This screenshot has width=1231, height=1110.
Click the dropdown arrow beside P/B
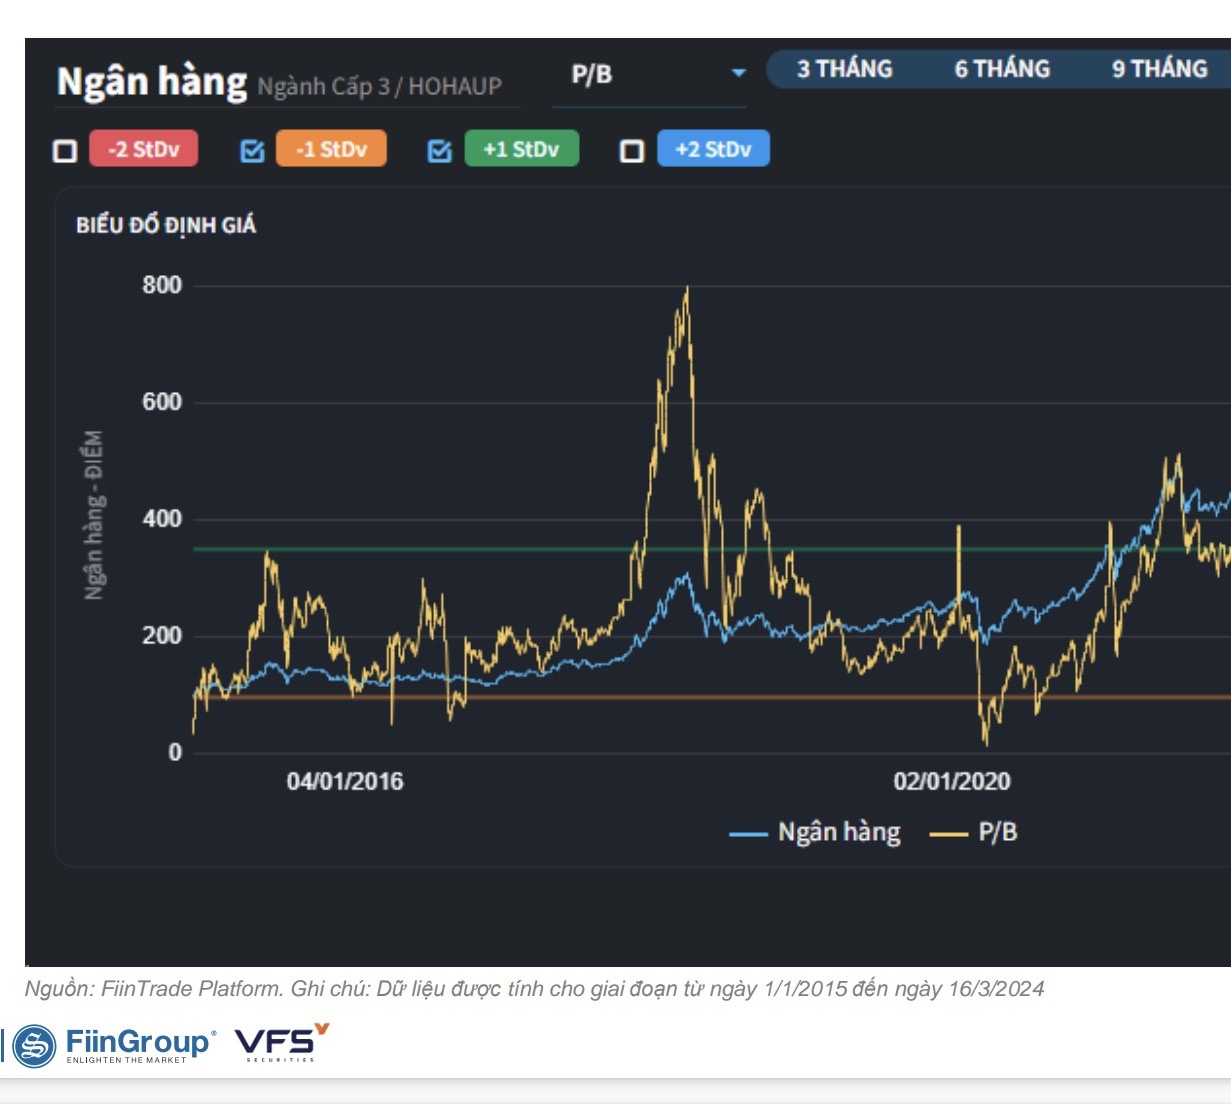(x=738, y=73)
